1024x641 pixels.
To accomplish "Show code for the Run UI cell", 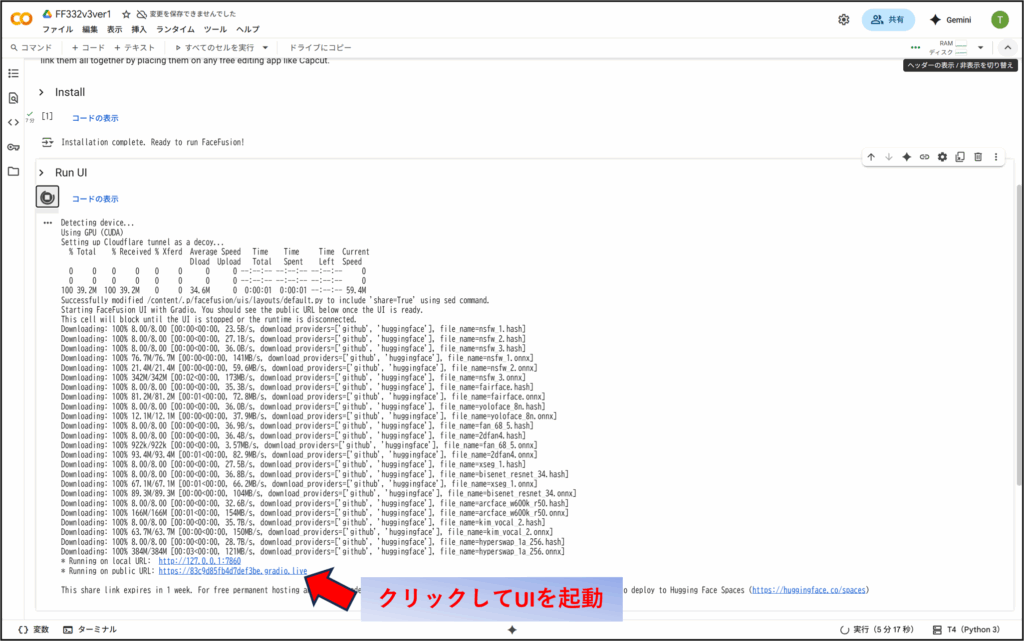I will [x=95, y=199].
